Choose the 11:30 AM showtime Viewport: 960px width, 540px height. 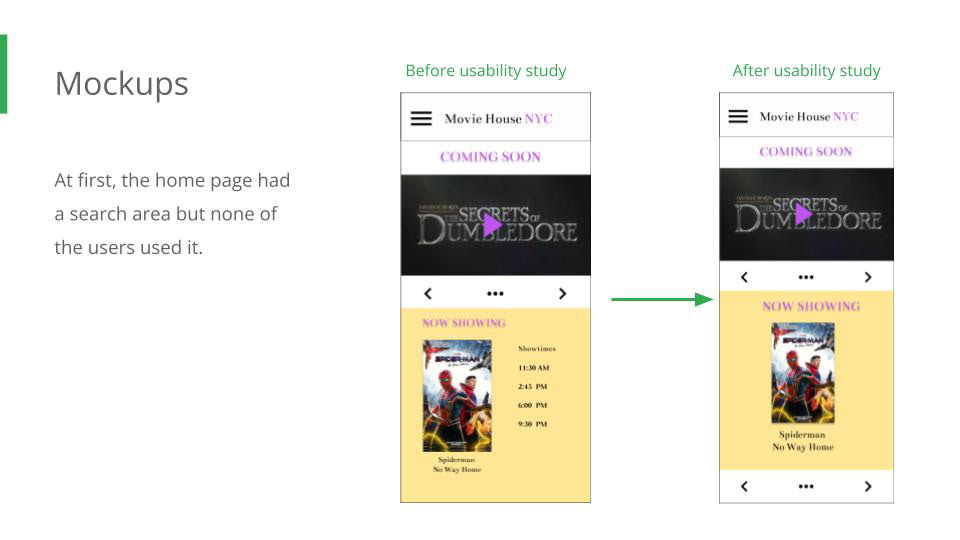click(x=534, y=368)
